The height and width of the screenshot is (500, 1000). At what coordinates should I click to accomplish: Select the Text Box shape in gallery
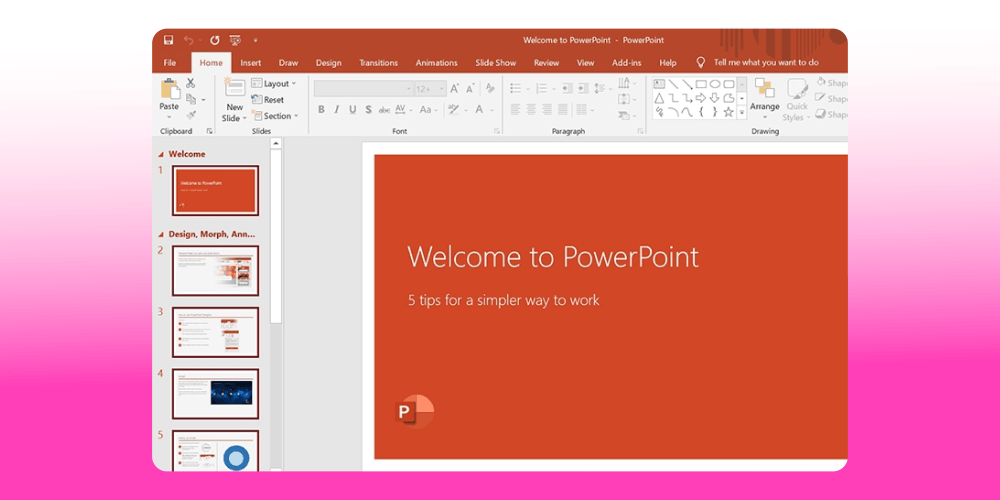pos(659,84)
